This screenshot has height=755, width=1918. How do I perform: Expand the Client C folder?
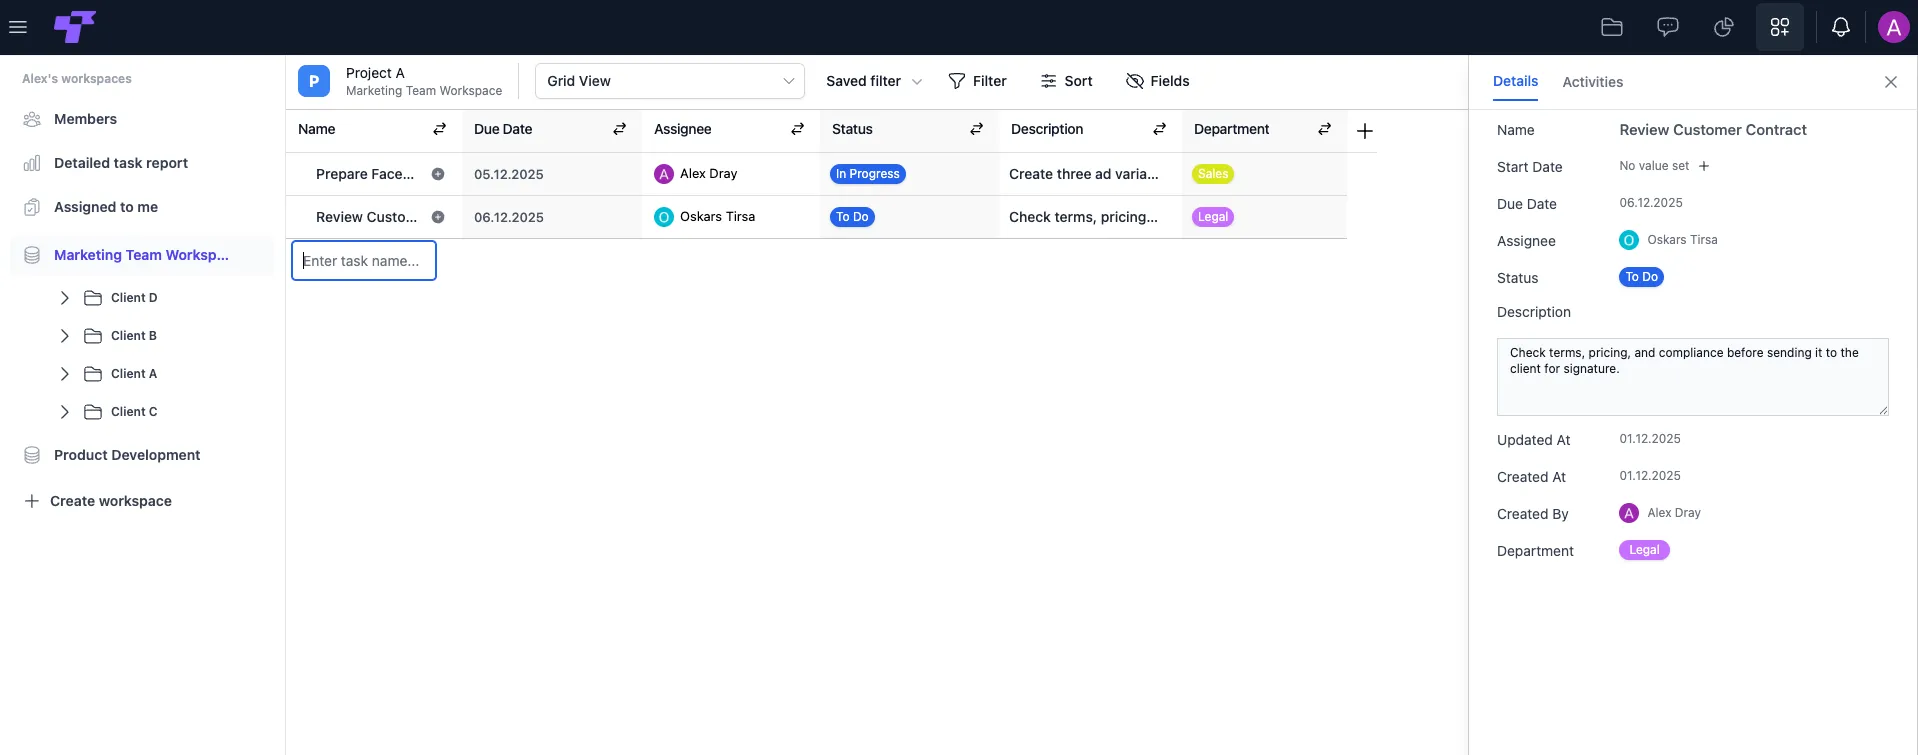coord(65,412)
